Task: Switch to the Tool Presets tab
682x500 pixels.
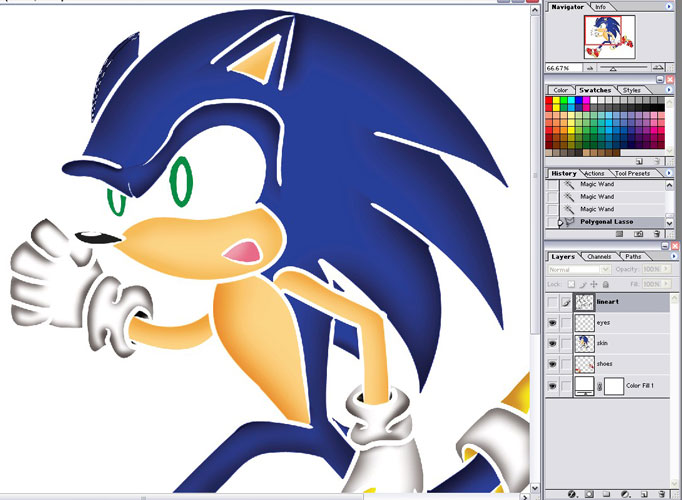Action: (x=632, y=173)
